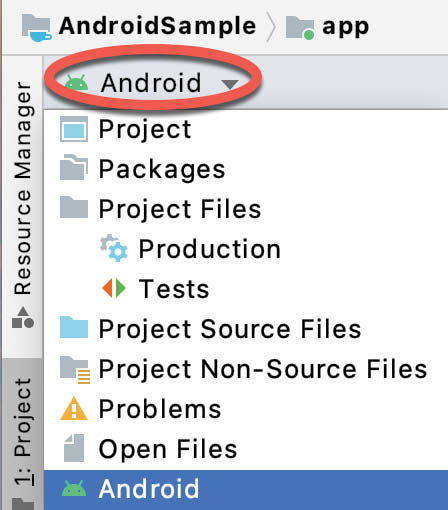
Task: Click the green Android robot icon in header
Action: (x=77, y=83)
